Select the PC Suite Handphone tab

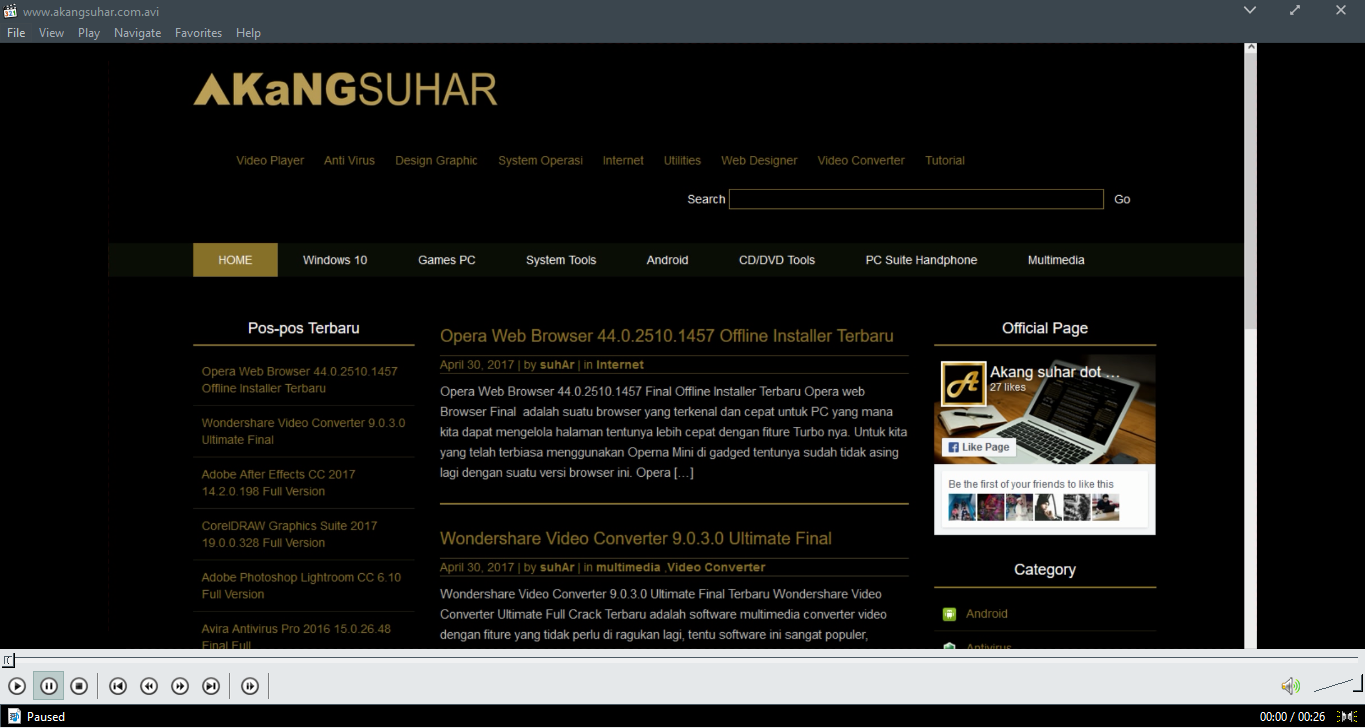click(921, 260)
